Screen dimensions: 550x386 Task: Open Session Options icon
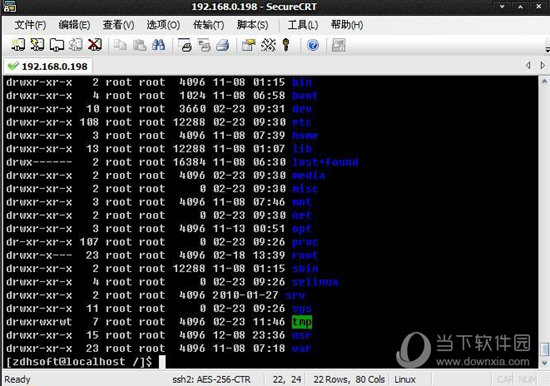pos(249,45)
